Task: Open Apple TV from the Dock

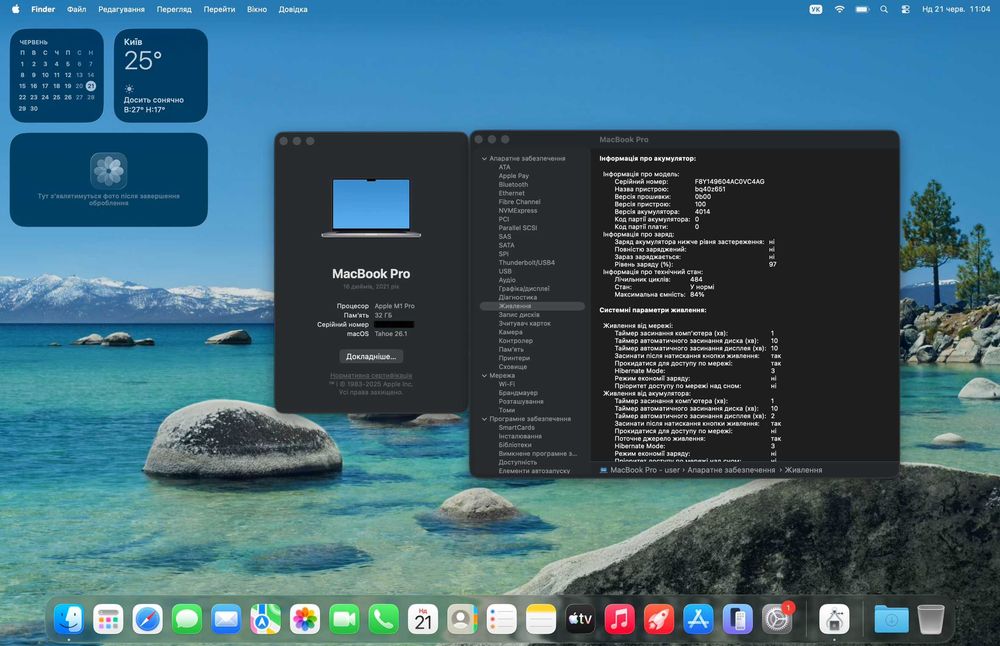Action: pos(580,619)
